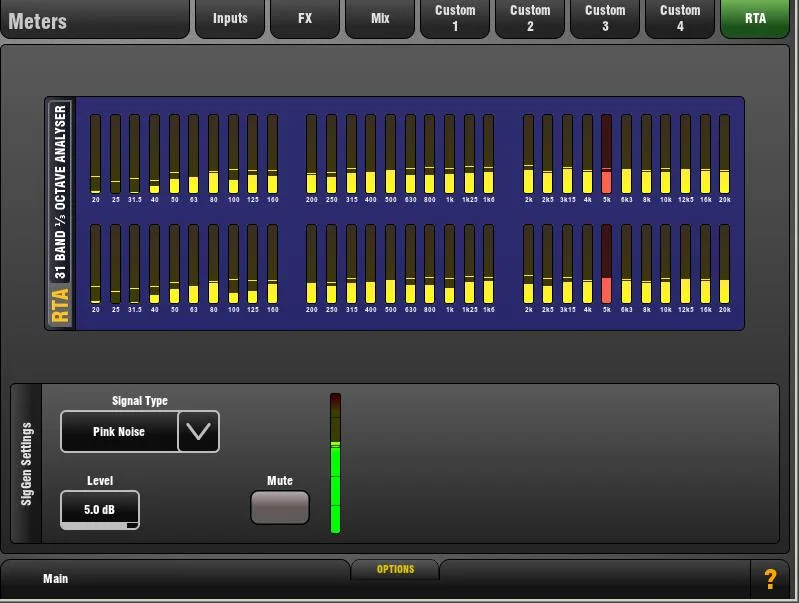This screenshot has height=603, width=799.
Task: Click the green SigGen level meter
Action: point(335,463)
